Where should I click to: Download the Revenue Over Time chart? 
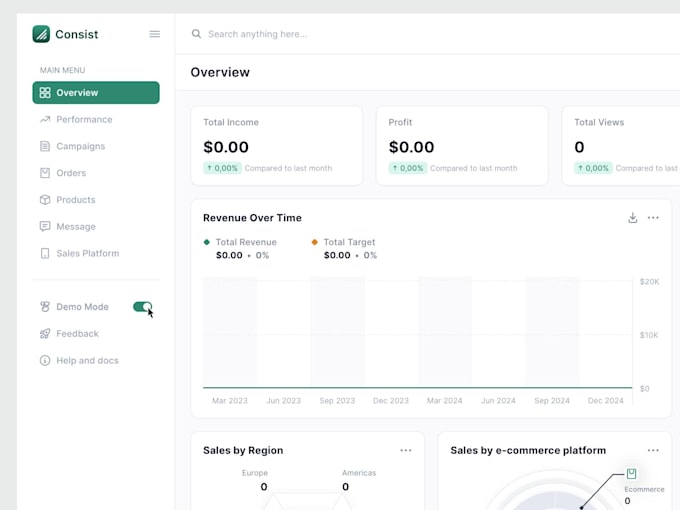point(633,218)
